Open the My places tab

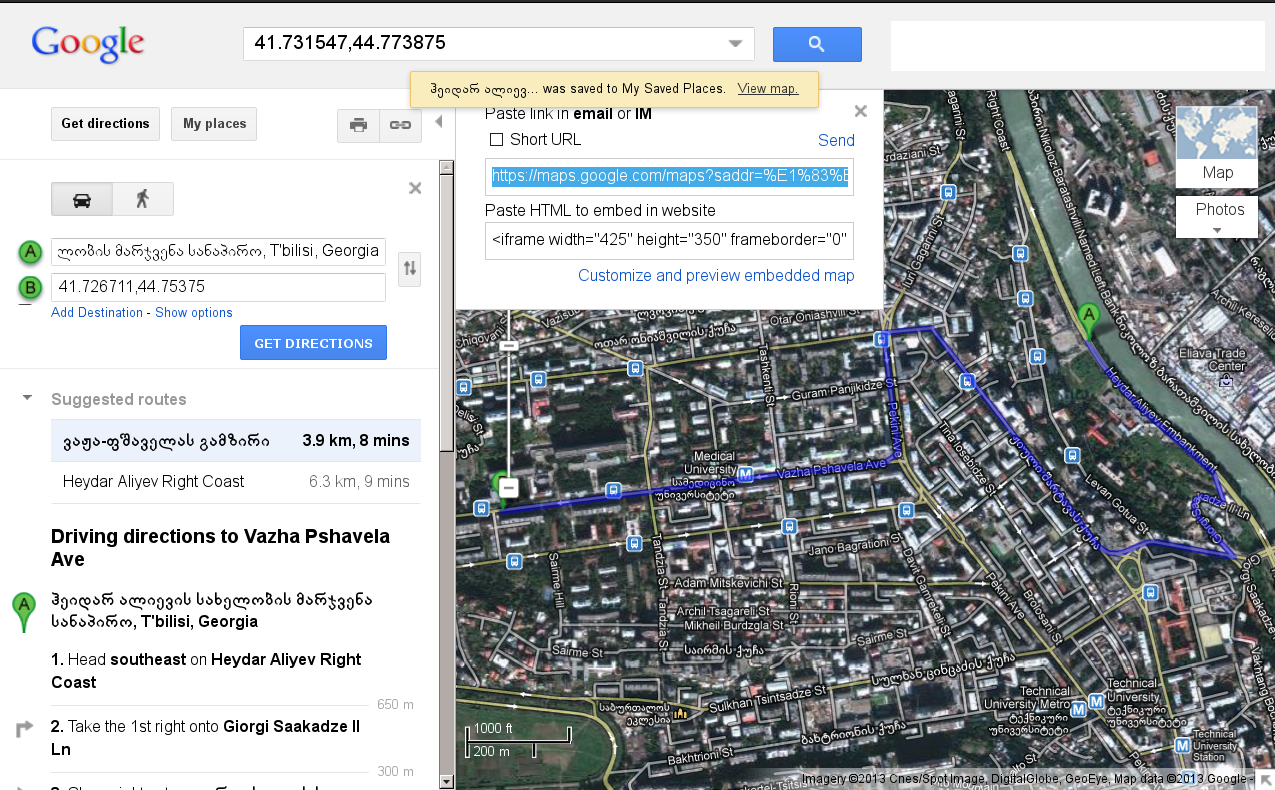(x=214, y=124)
